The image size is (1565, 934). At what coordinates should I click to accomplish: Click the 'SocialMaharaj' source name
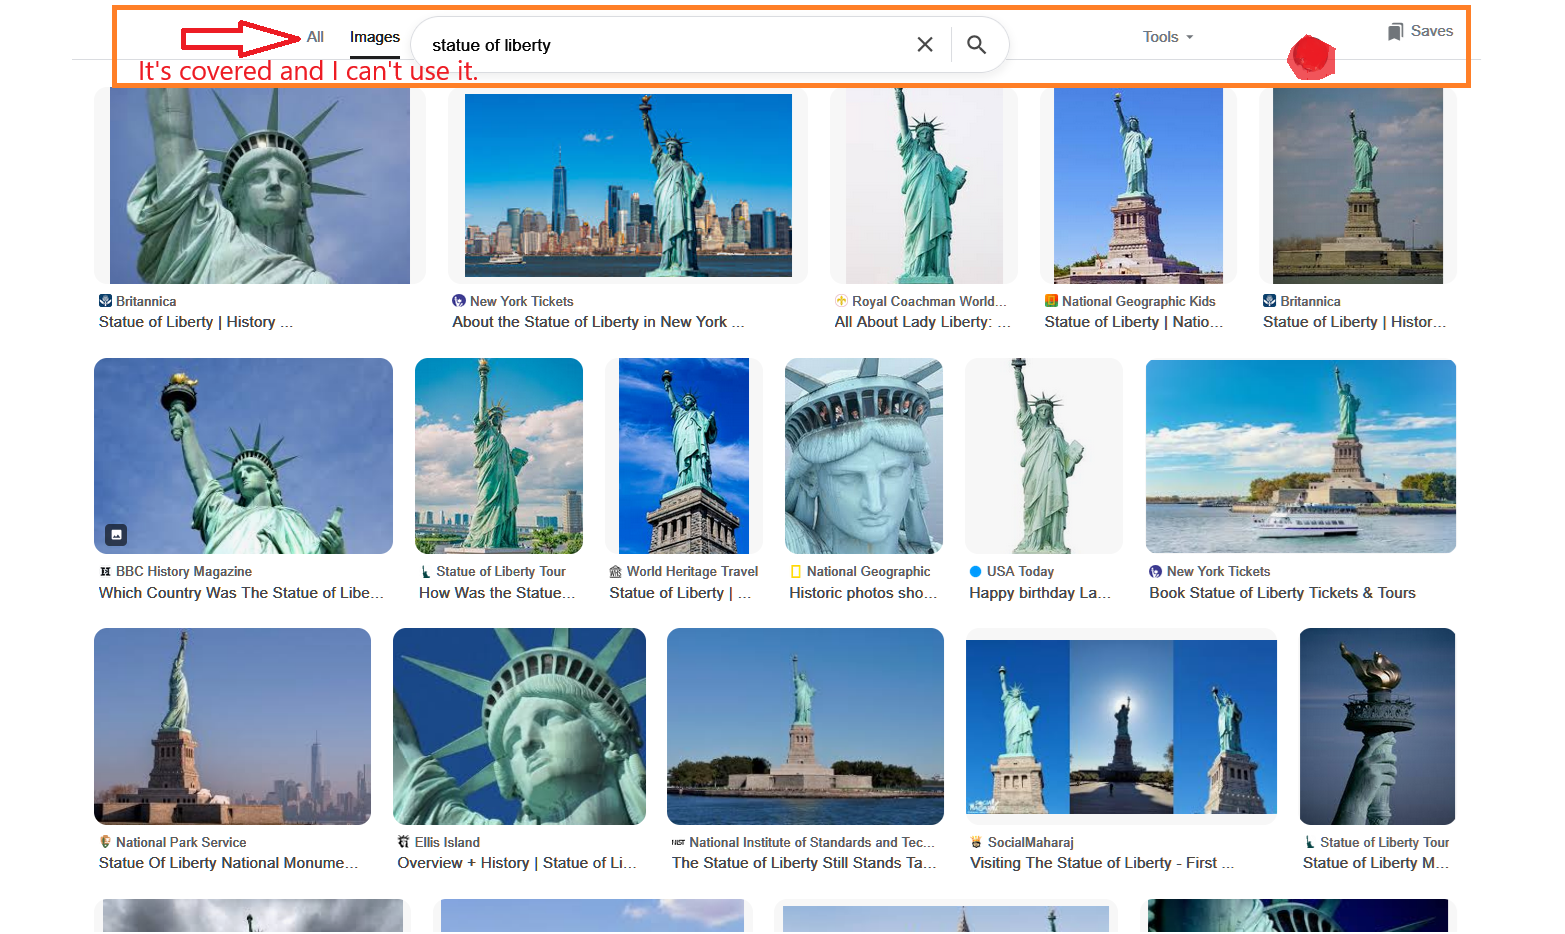pos(1031,842)
